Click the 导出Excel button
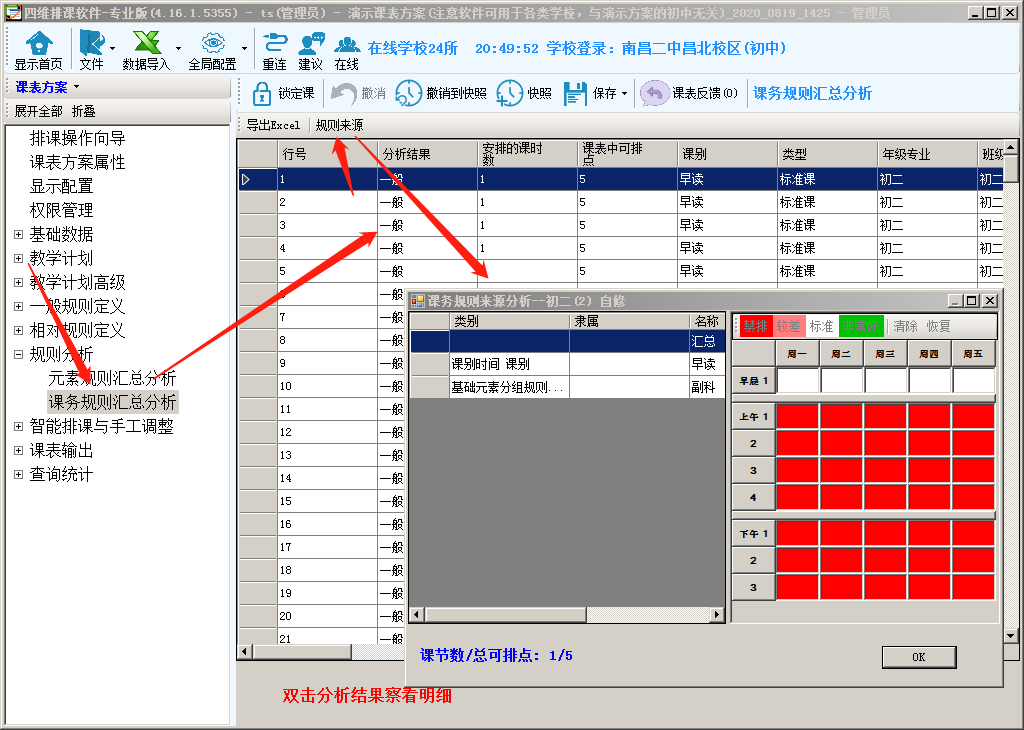 point(273,125)
